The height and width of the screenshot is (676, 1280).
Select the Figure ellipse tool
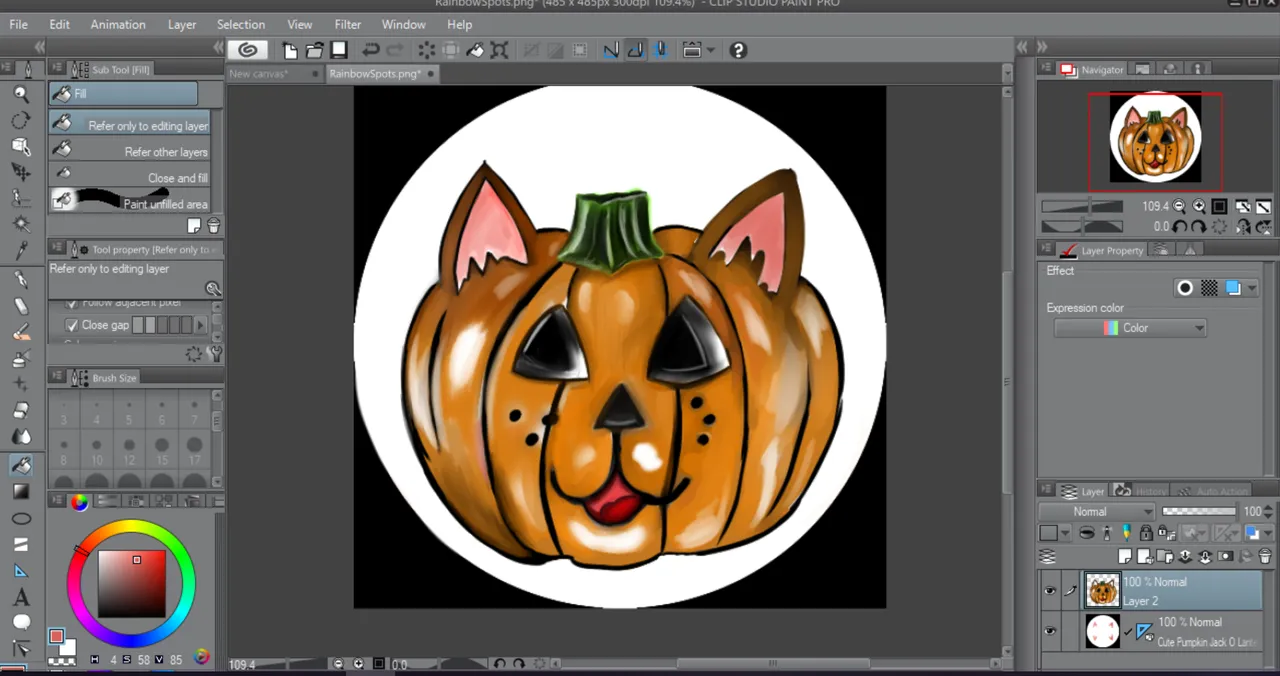(20, 519)
